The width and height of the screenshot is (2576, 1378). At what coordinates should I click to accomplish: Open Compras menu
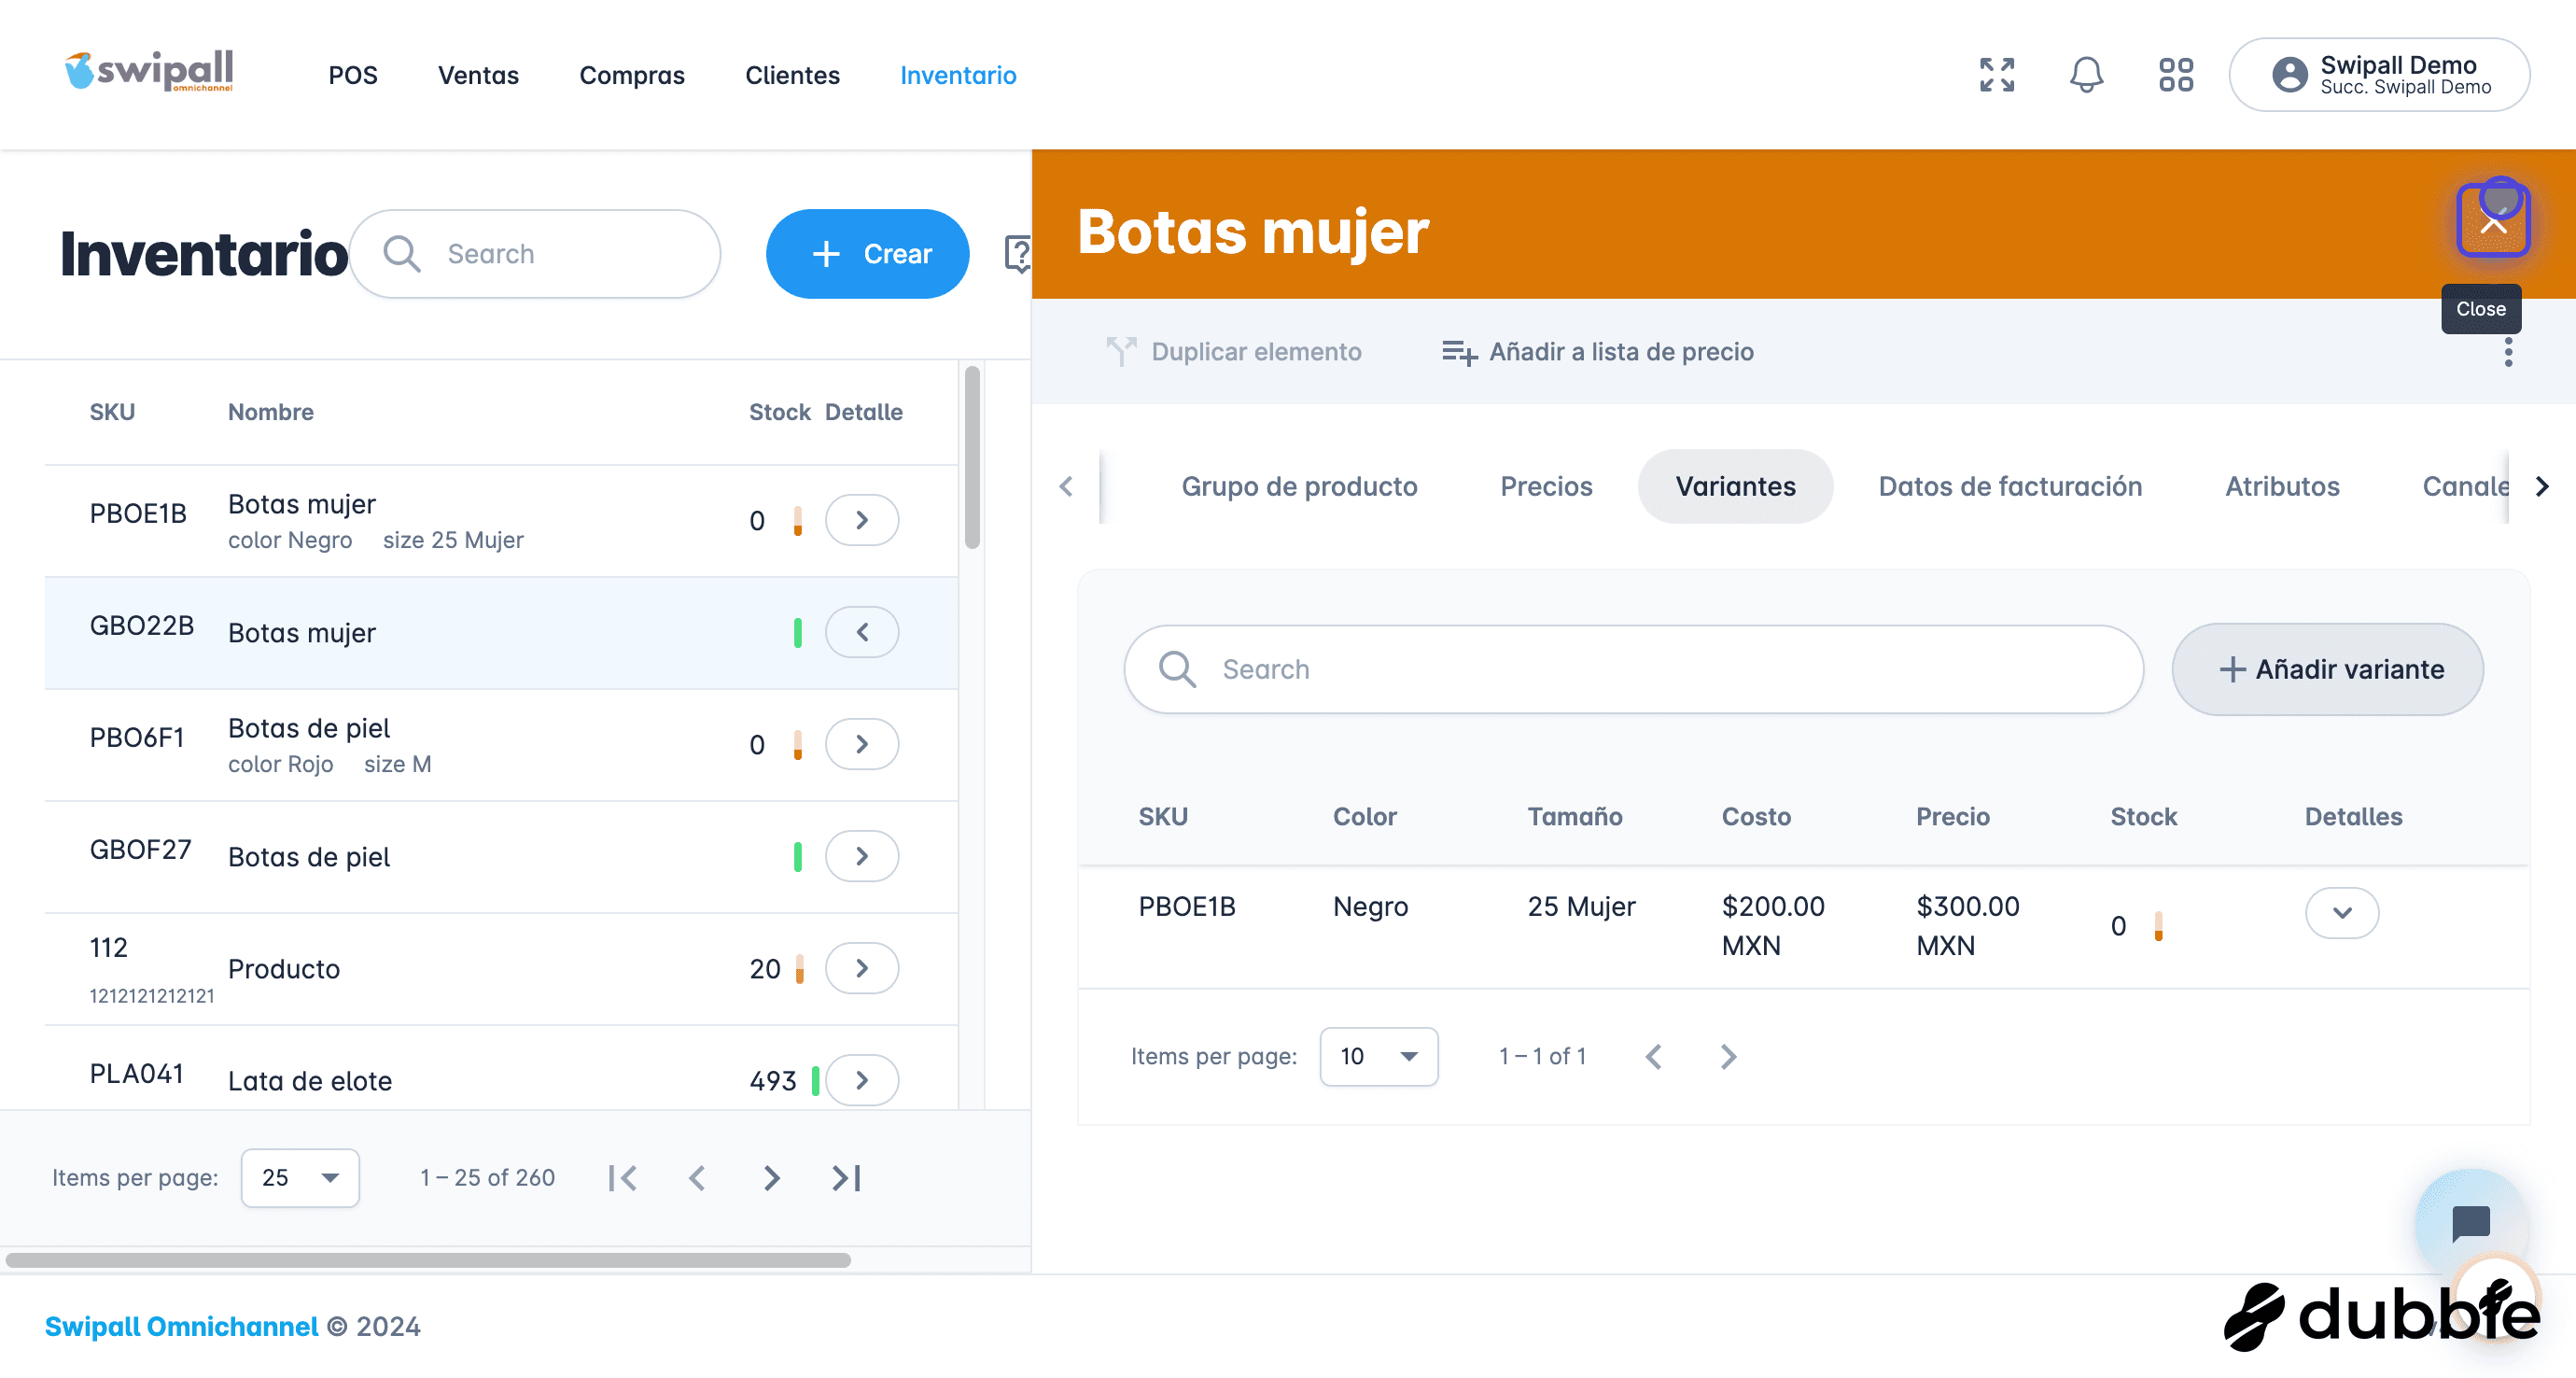632,75
